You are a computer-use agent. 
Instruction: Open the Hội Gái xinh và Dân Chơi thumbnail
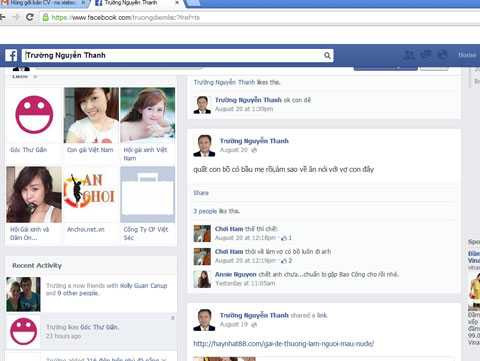click(34, 194)
